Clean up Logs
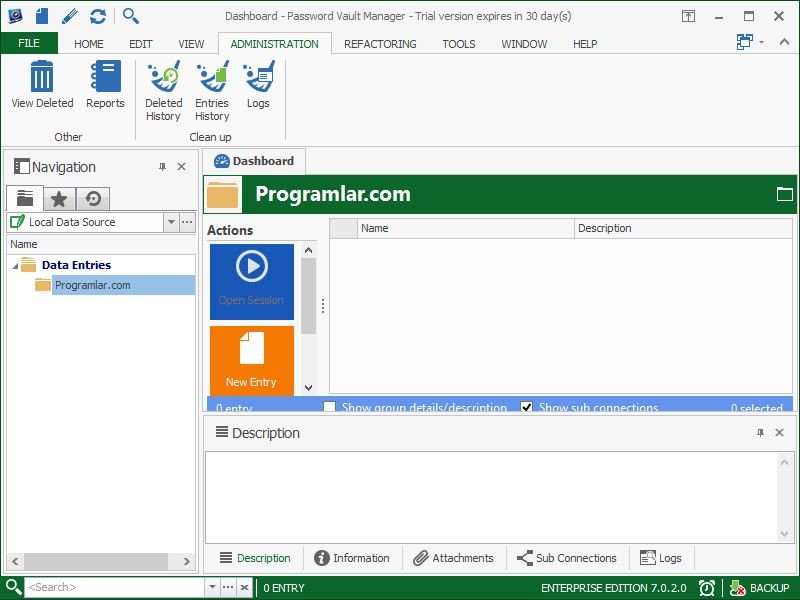Image resolution: width=800 pixels, height=600 pixels. tap(258, 84)
